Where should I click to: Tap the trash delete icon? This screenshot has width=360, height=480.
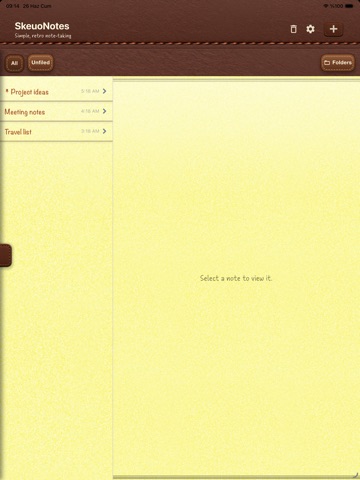(293, 29)
